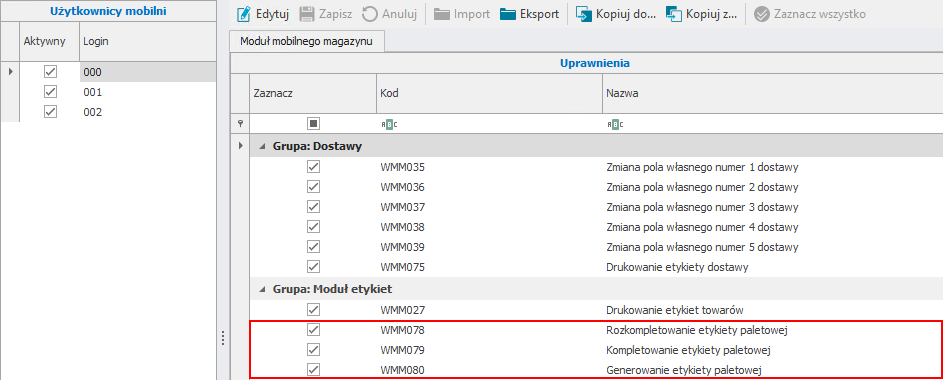Collapse the Grupa: Dostawy group
This screenshot has width=943, height=380.
point(262,147)
